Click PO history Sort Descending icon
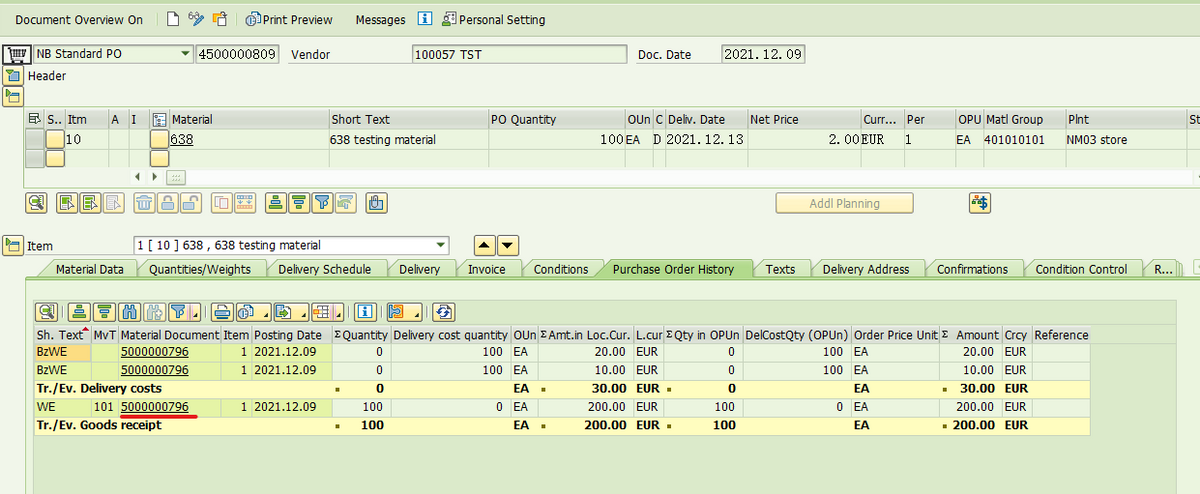The height and width of the screenshot is (494, 1200). pos(102,311)
